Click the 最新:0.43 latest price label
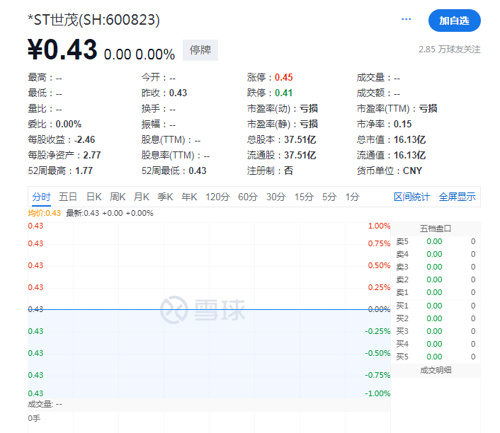This screenshot has width=500, height=433. (83, 213)
